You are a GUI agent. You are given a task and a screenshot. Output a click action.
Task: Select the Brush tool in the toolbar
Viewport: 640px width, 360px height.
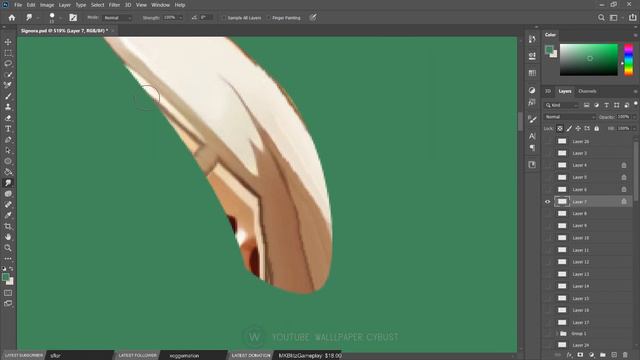click(8, 96)
